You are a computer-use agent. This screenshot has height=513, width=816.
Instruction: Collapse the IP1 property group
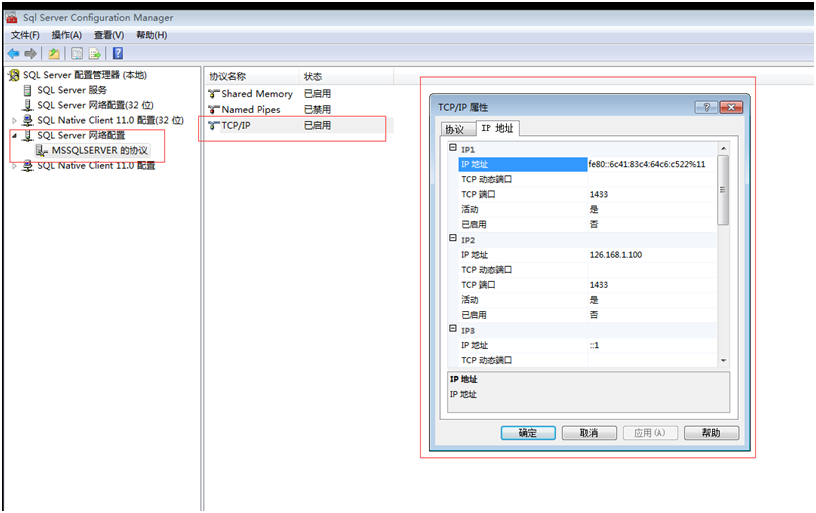453,149
